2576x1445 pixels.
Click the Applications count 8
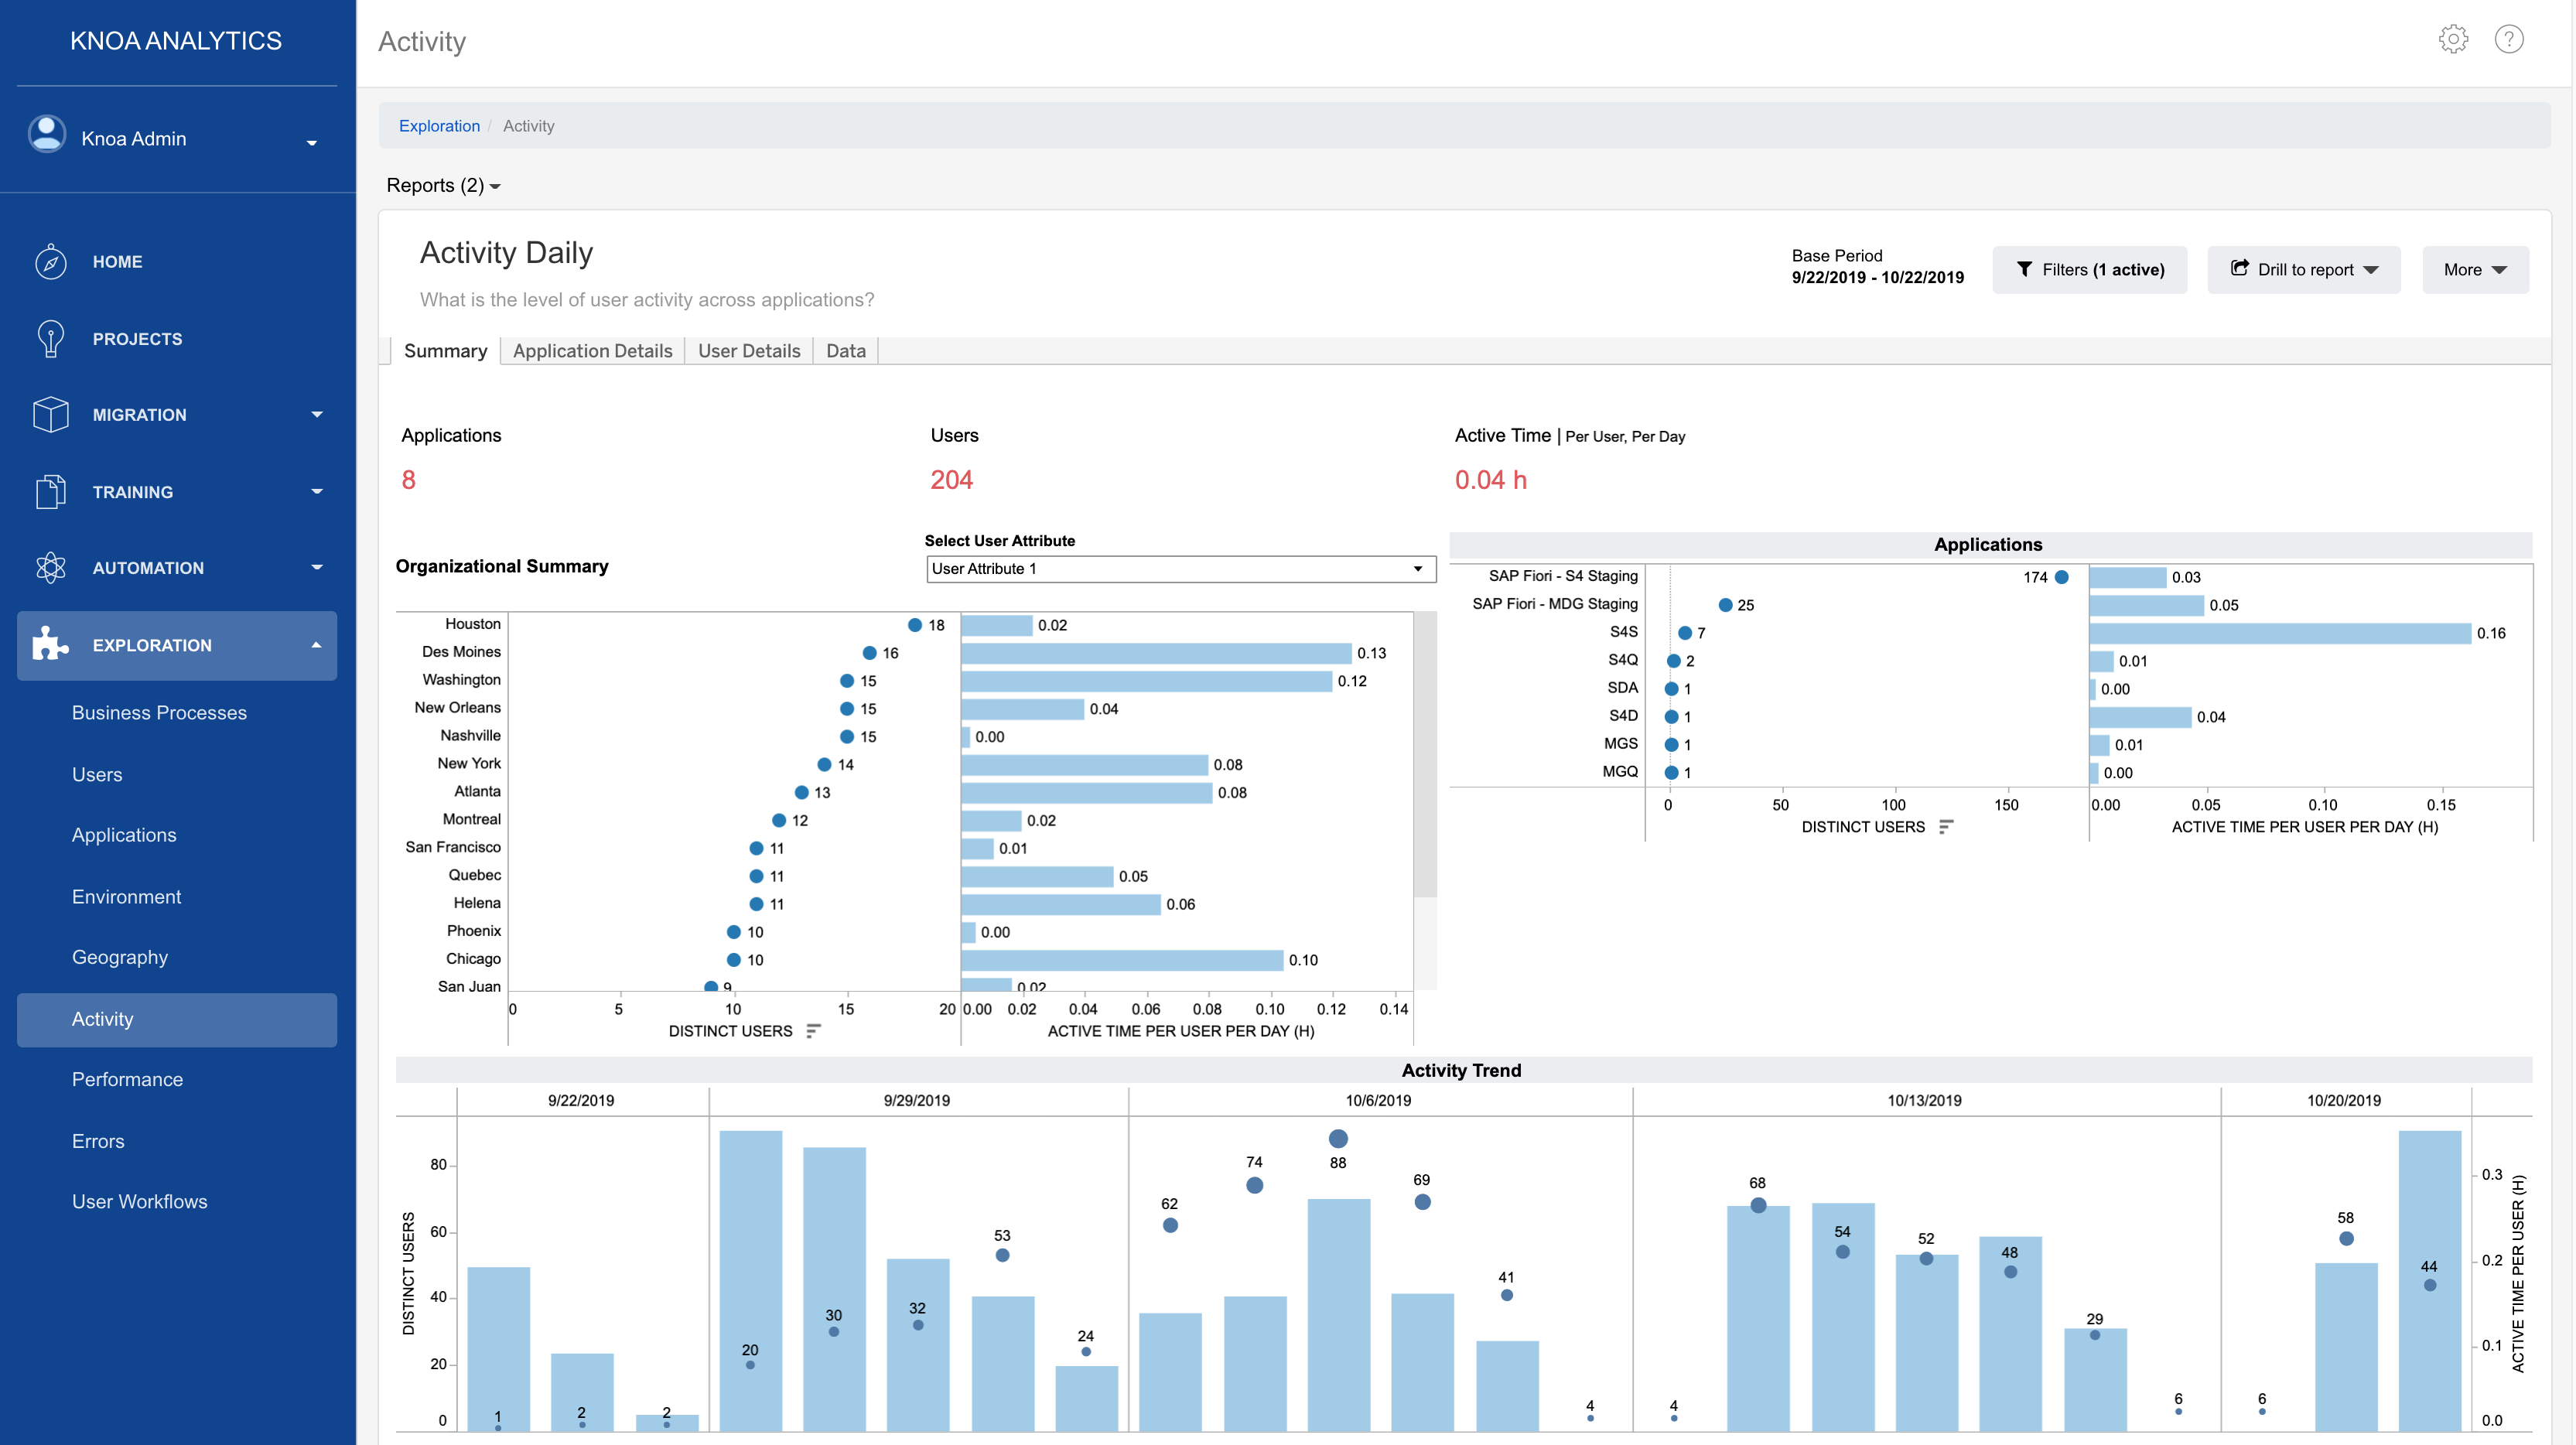[408, 480]
